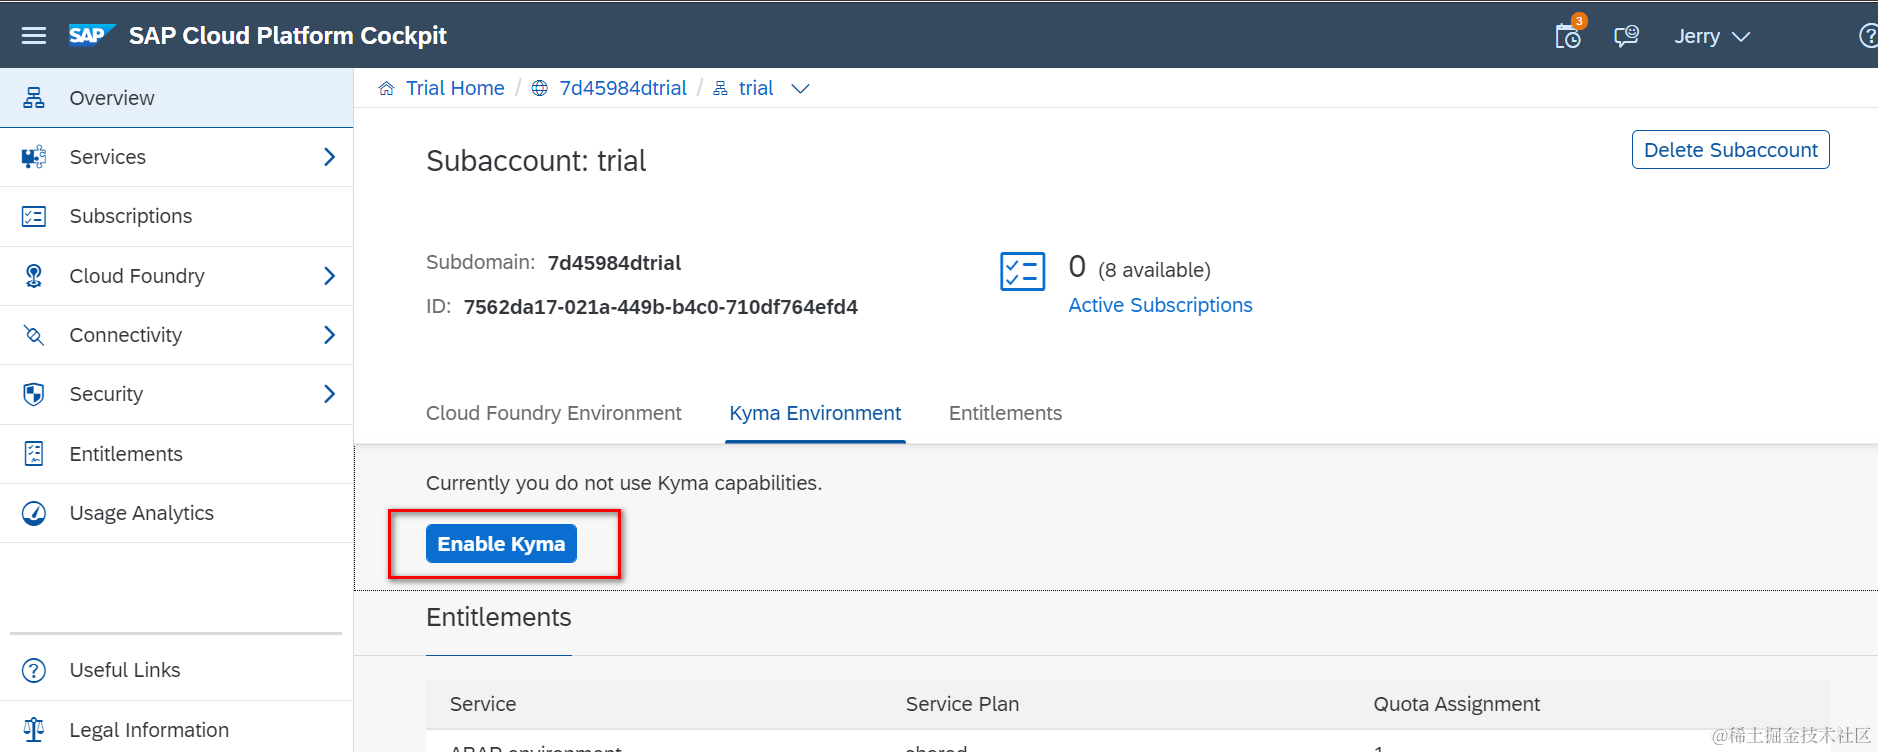Switch to Cloud Foundry Environment tab
Screen dimensions: 1878x752
(553, 413)
